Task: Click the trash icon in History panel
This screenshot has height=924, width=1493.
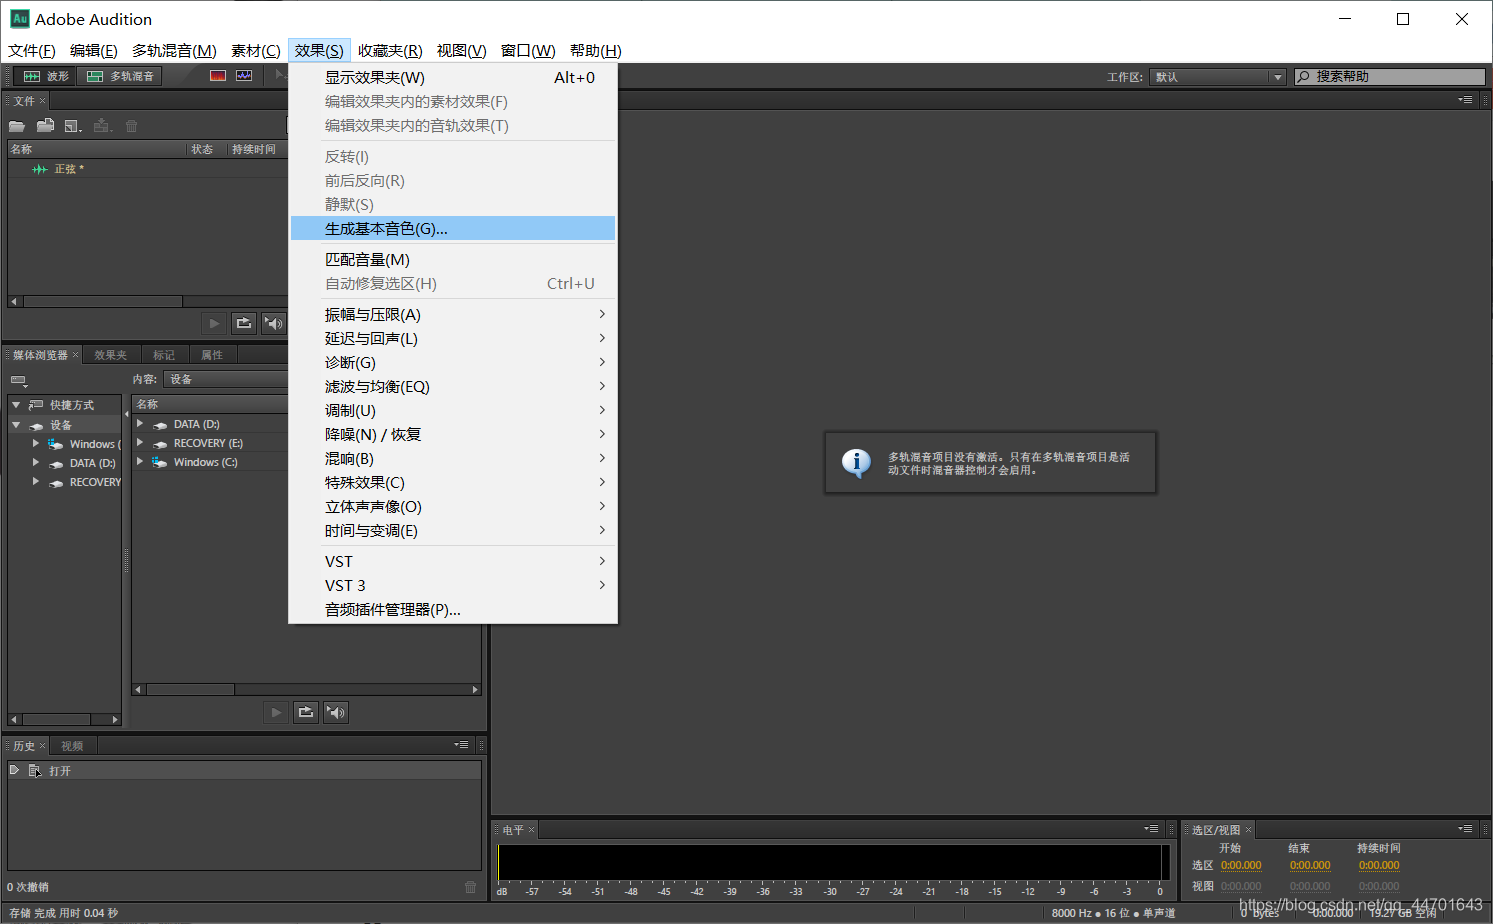Action: pyautogui.click(x=471, y=887)
